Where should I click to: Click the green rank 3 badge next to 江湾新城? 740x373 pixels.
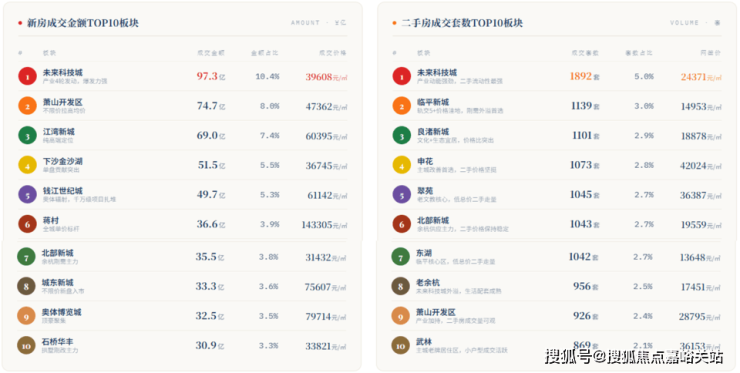click(x=27, y=136)
